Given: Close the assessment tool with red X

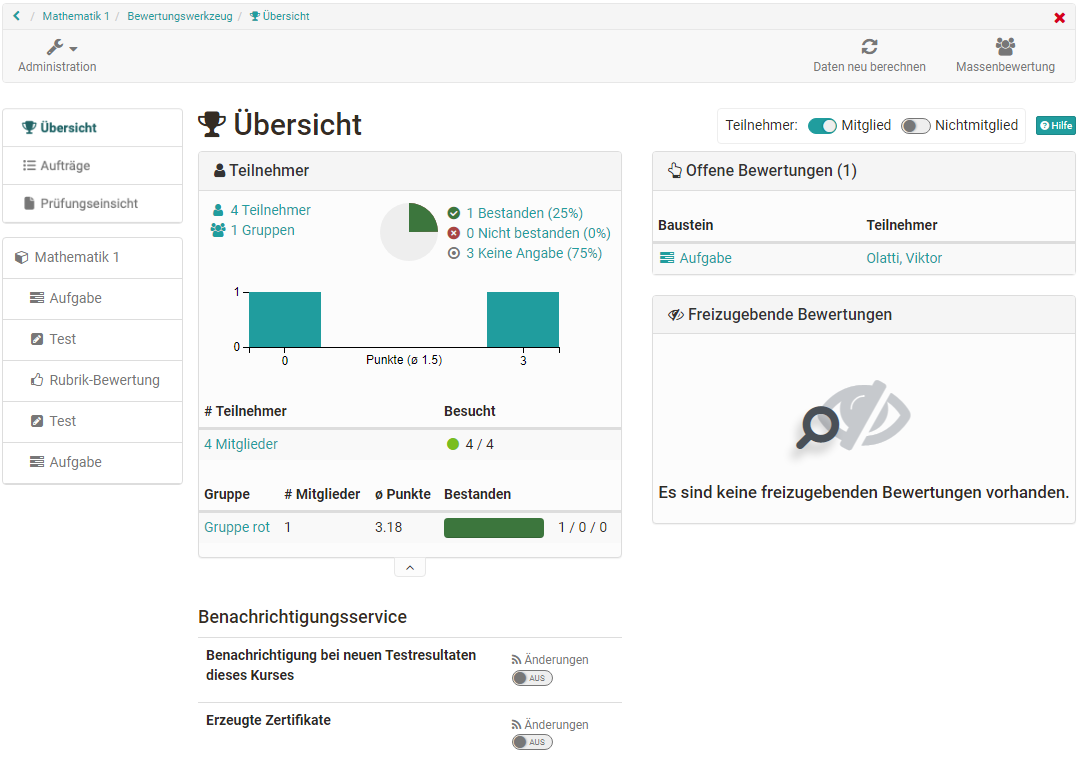Looking at the screenshot, I should pyautogui.click(x=1060, y=18).
